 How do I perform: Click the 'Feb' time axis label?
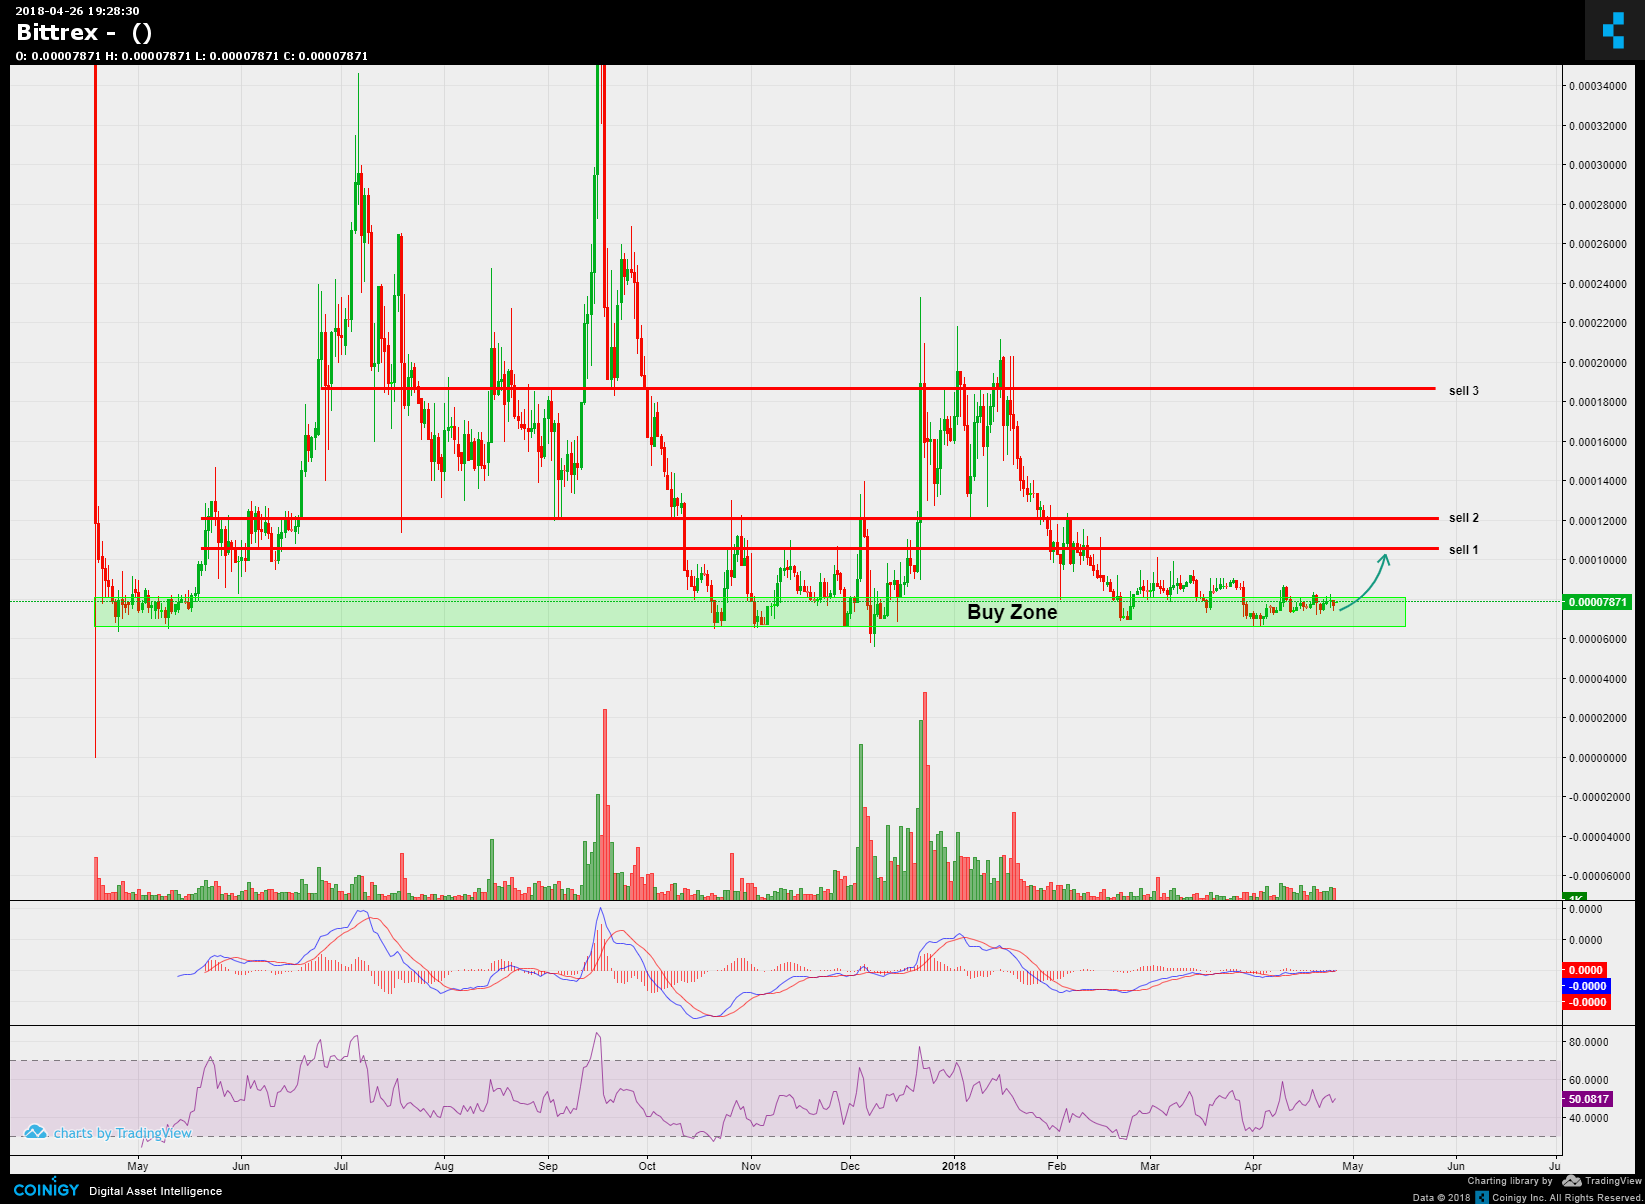pyautogui.click(x=1057, y=1166)
